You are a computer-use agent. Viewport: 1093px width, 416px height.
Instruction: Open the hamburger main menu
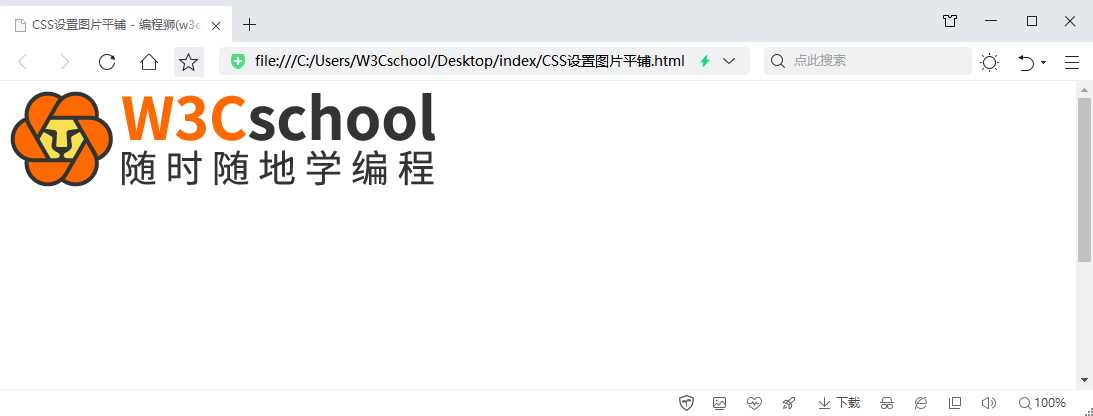pyautogui.click(x=1071, y=62)
